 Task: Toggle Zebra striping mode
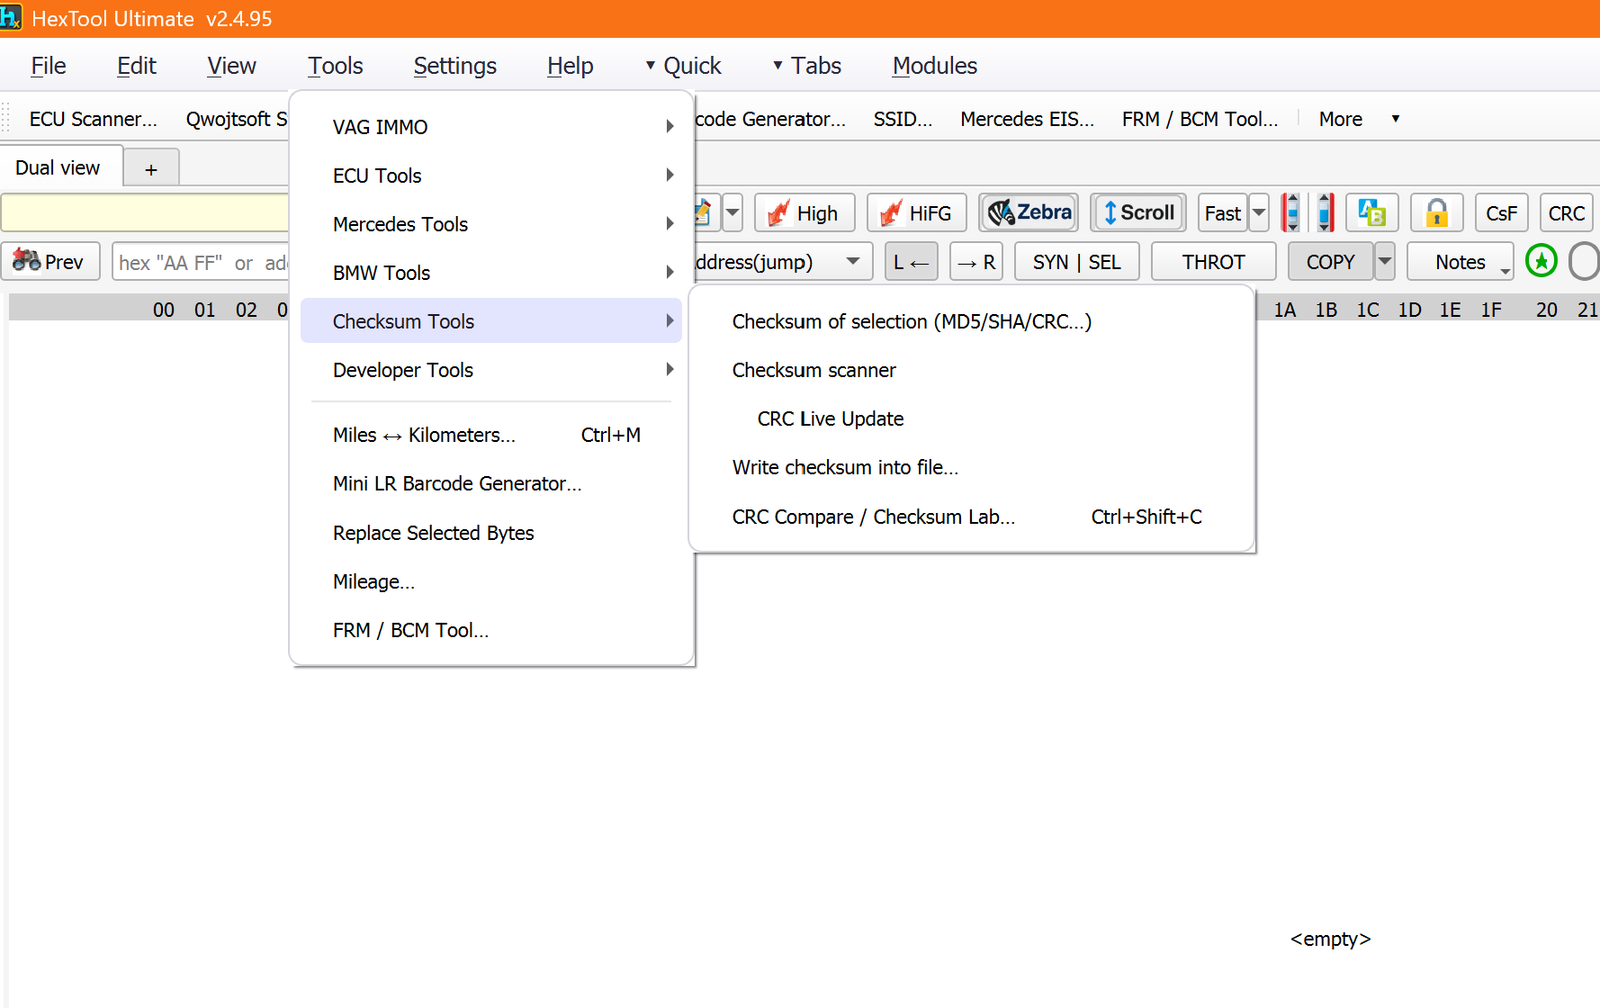pos(1029,213)
